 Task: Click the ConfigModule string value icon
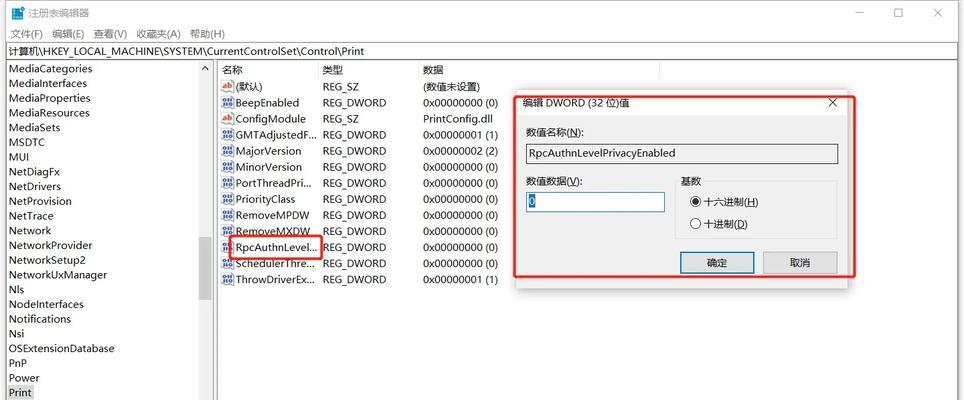point(227,119)
